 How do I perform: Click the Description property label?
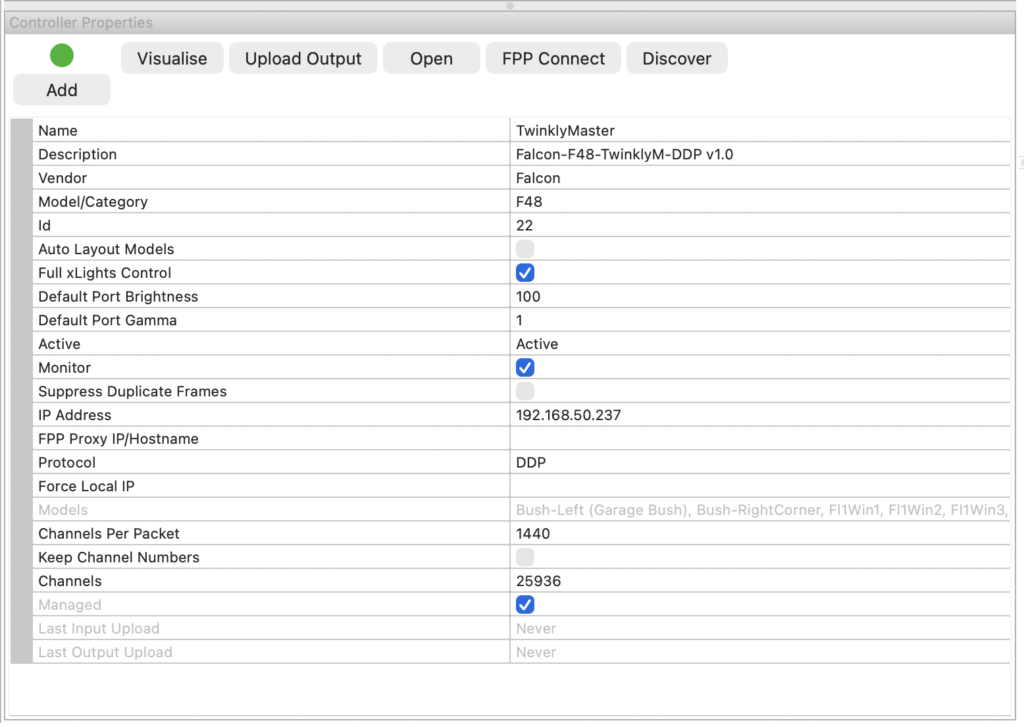click(77, 154)
